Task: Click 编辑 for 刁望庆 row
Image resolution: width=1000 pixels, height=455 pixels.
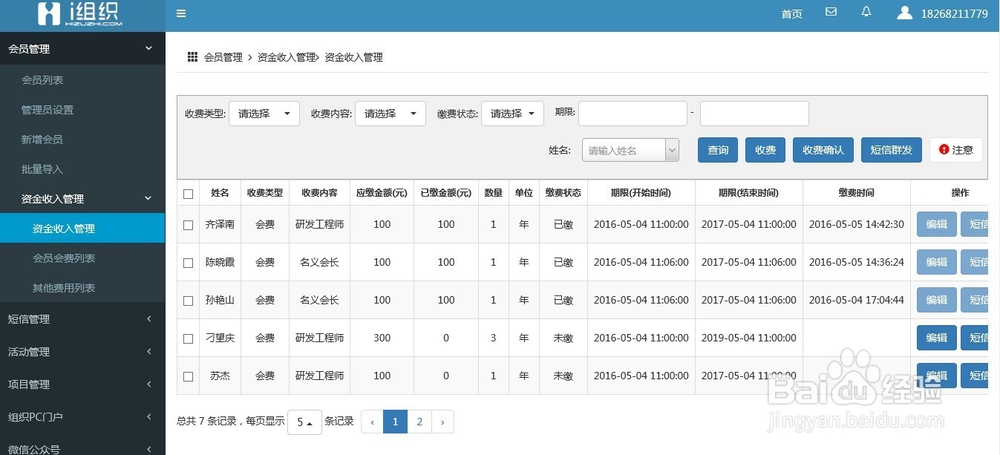Action: [936, 338]
